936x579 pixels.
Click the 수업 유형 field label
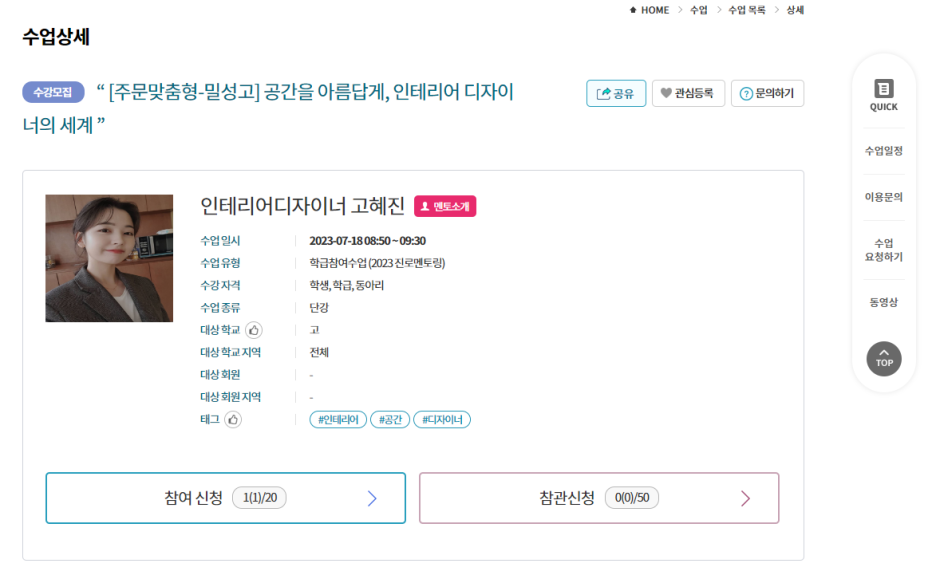[220, 263]
